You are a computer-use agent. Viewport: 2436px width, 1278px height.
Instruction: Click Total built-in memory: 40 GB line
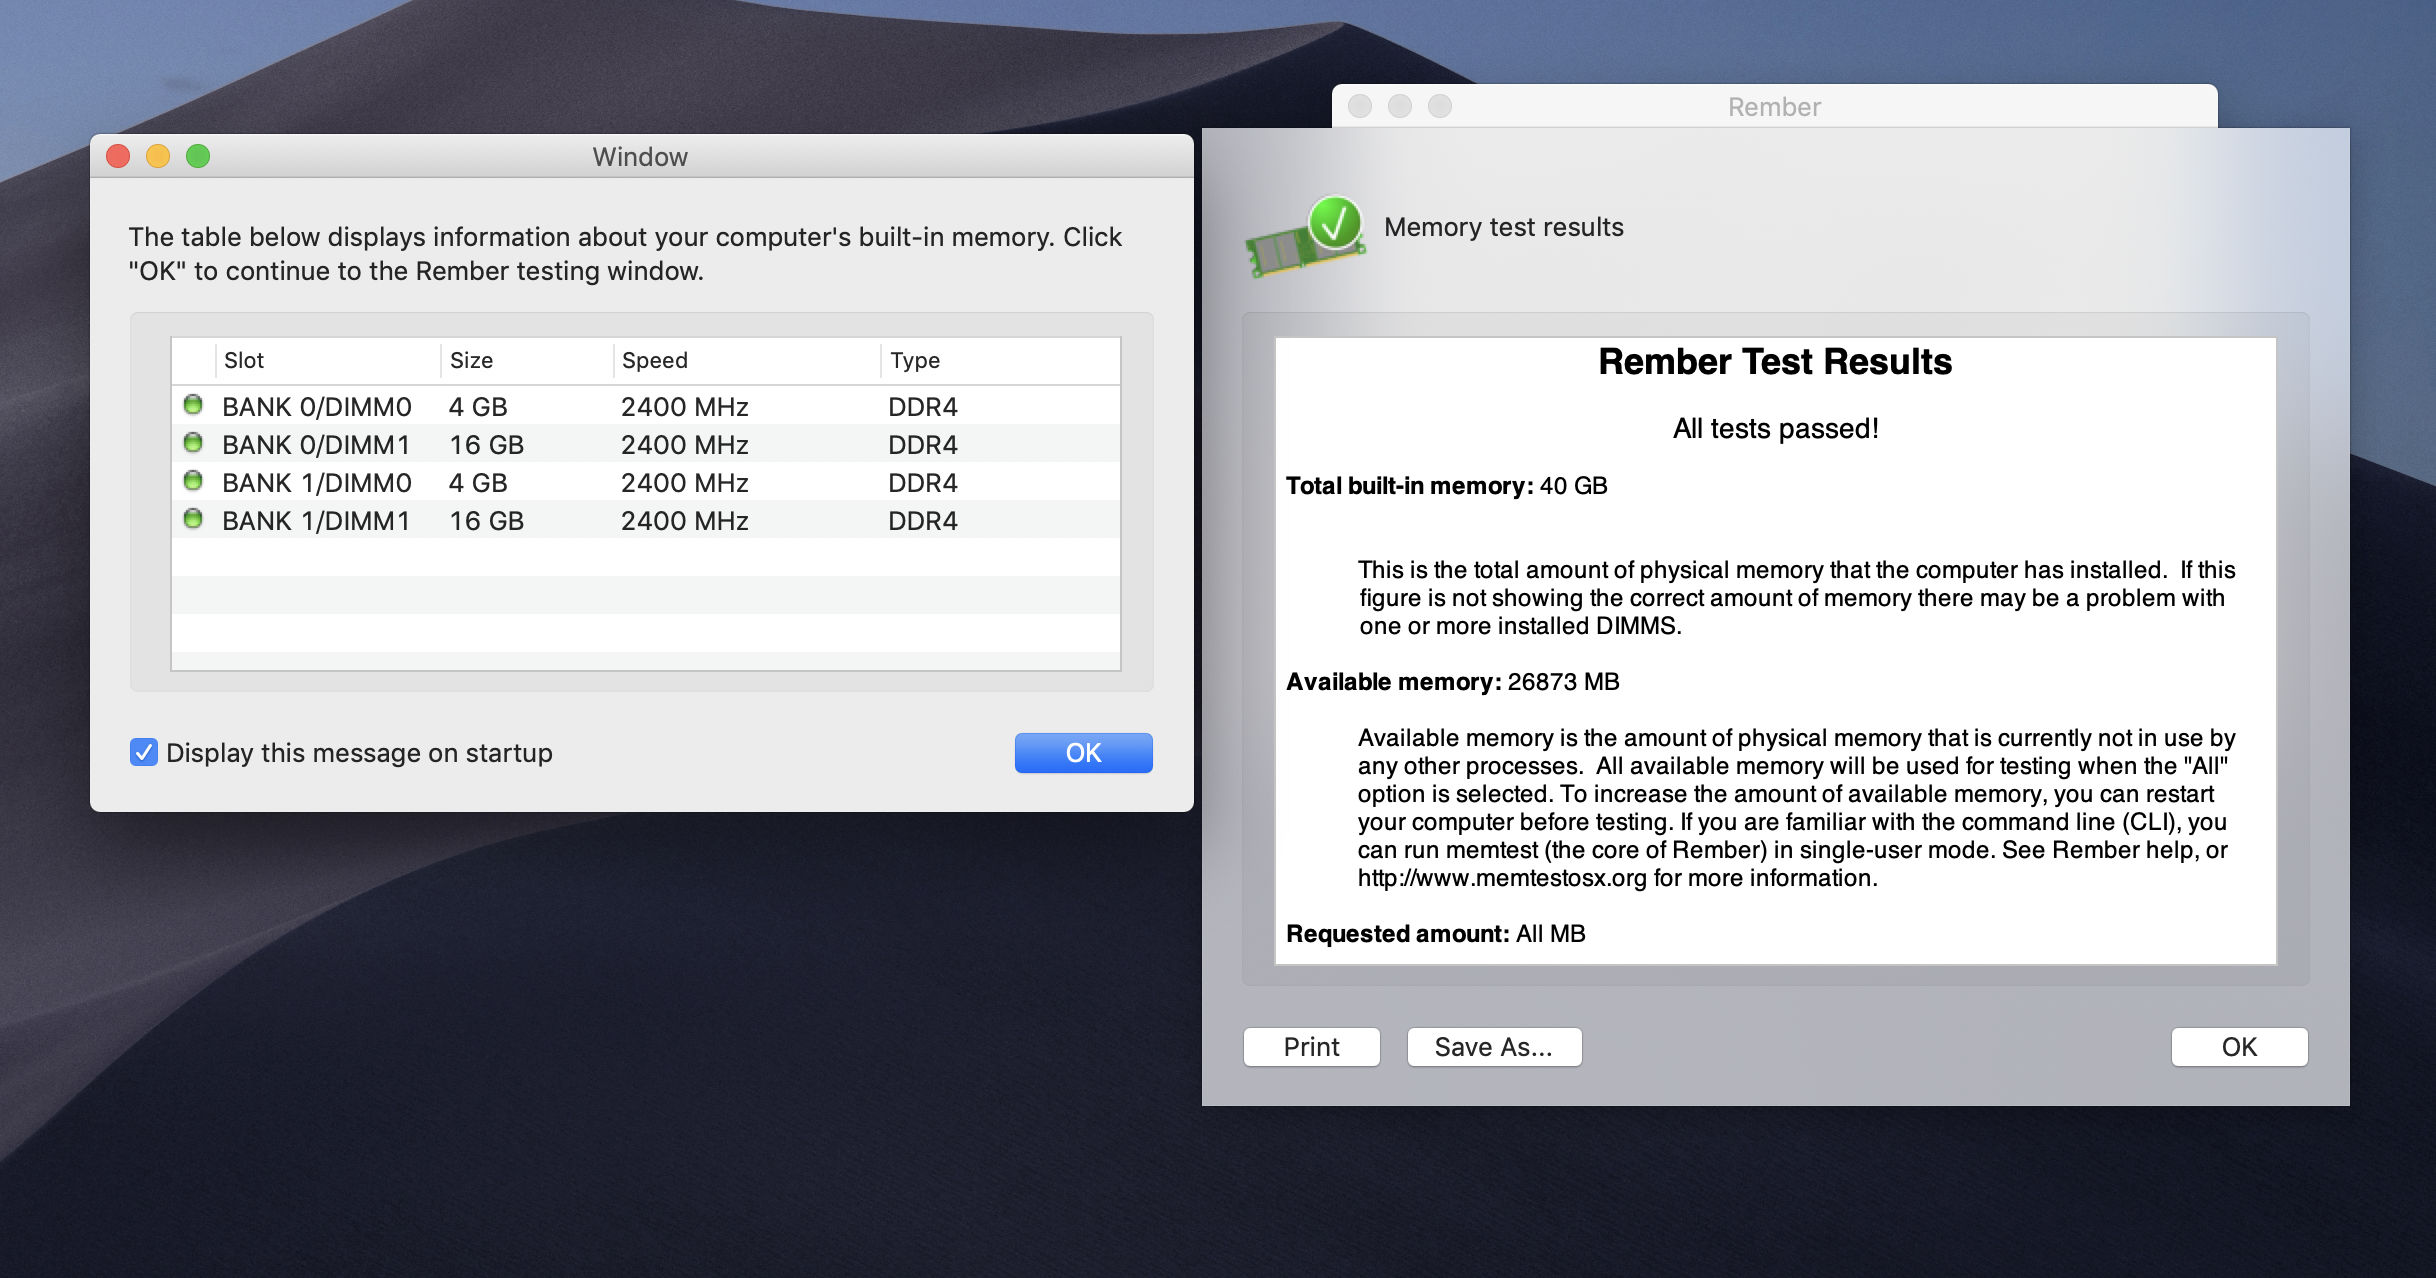[1447, 486]
